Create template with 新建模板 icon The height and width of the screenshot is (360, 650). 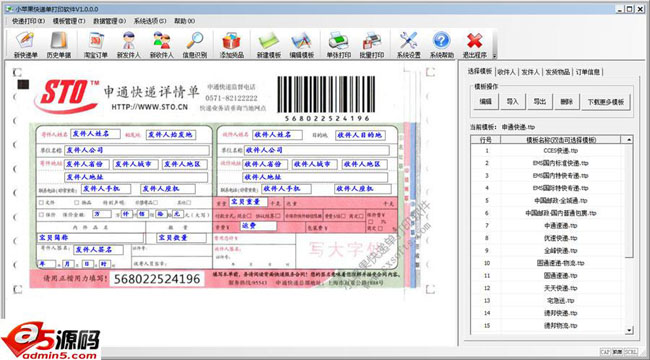pos(269,45)
